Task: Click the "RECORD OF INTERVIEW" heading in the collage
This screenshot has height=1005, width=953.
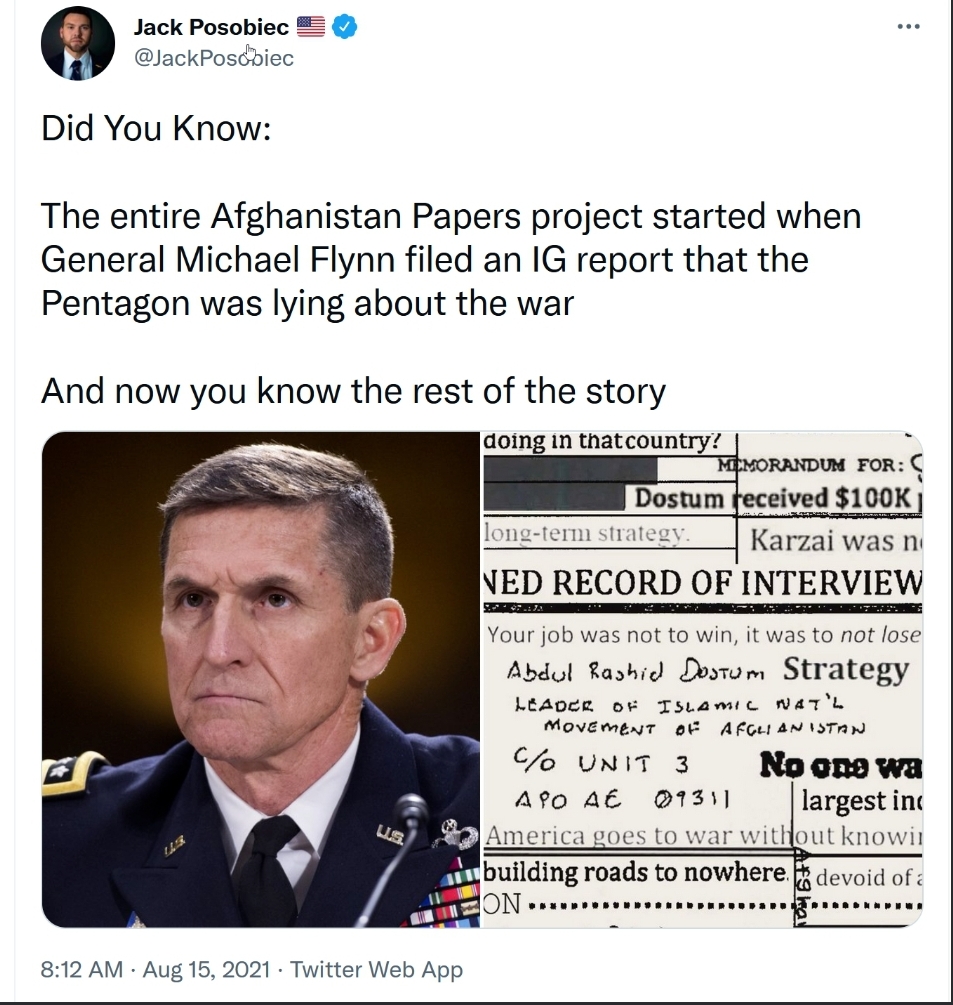Action: (x=702, y=583)
